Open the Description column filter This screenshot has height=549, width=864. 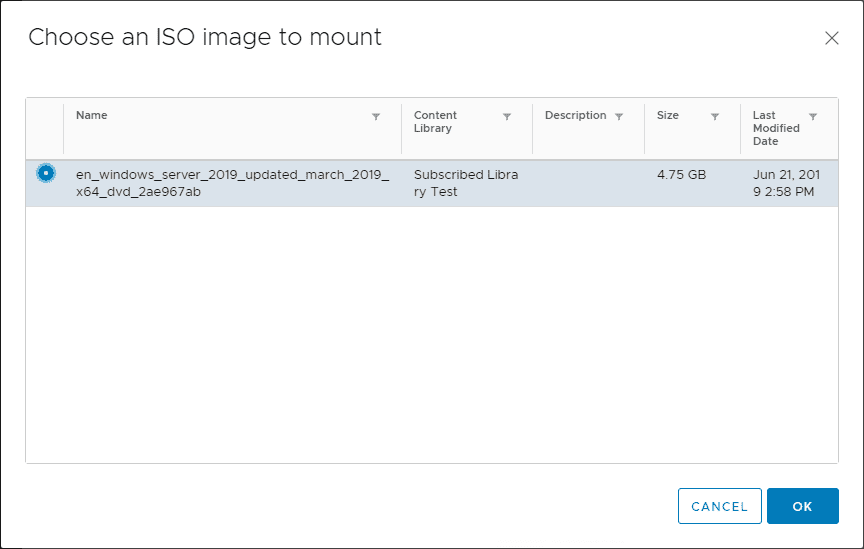(619, 117)
